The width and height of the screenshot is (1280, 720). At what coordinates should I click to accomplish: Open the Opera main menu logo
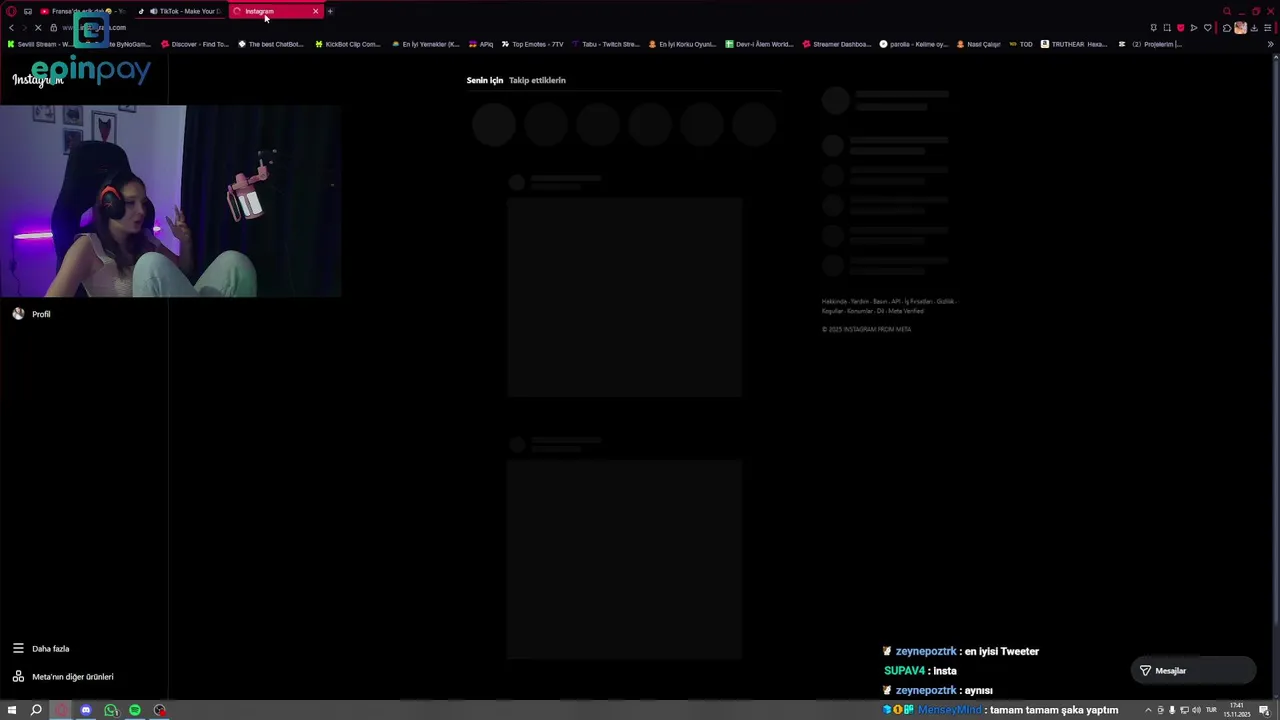(x=11, y=11)
